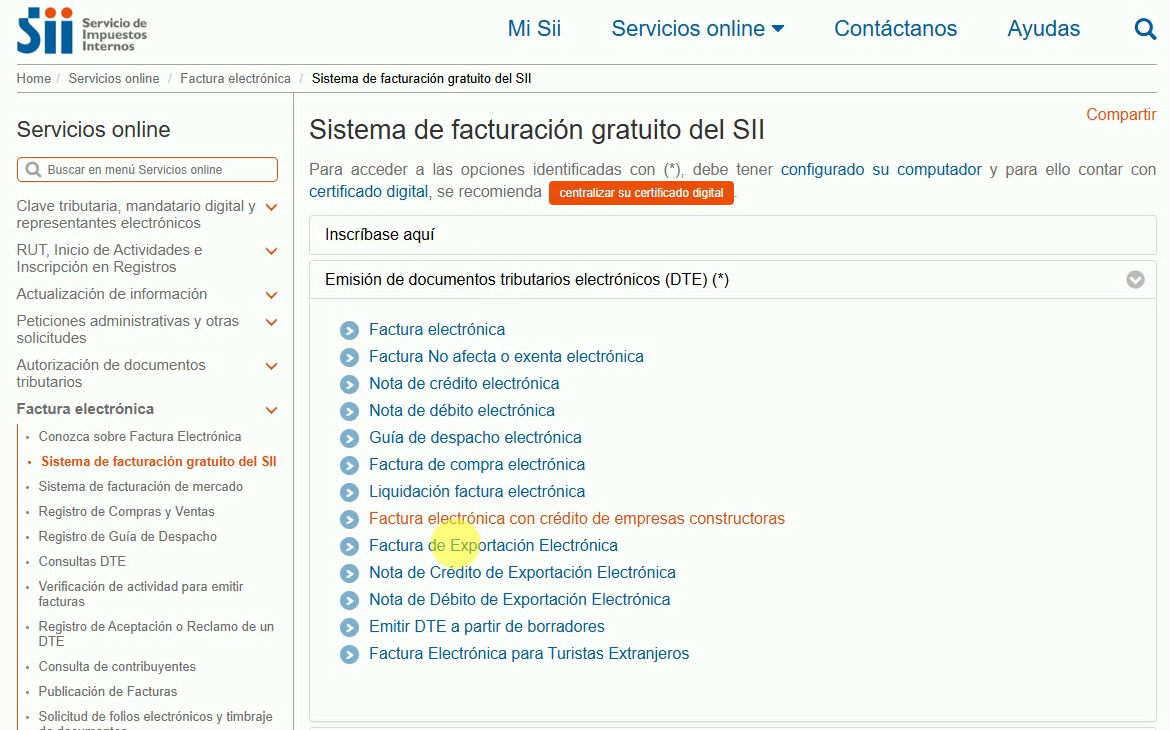Viewport: 1170px width, 730px height.
Task: Select Publicación de Facturas in sidebar
Action: [x=107, y=691]
